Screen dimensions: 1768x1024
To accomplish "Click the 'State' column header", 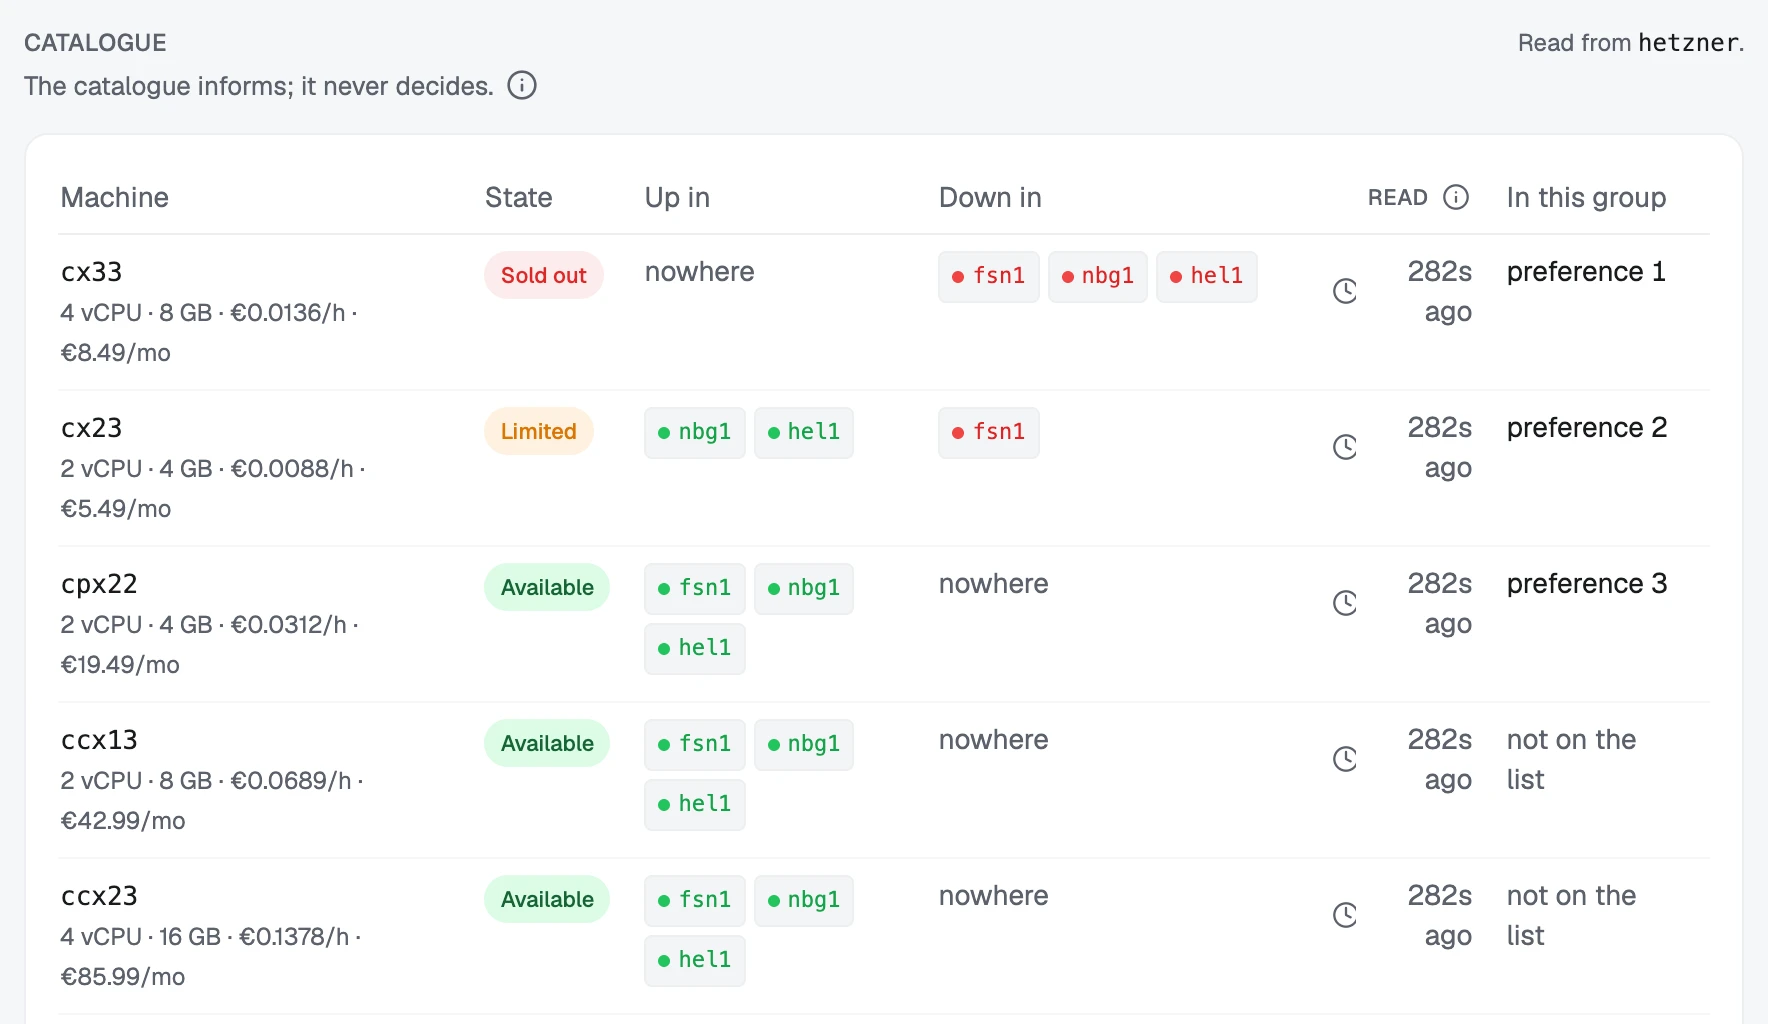I will click(x=518, y=197).
